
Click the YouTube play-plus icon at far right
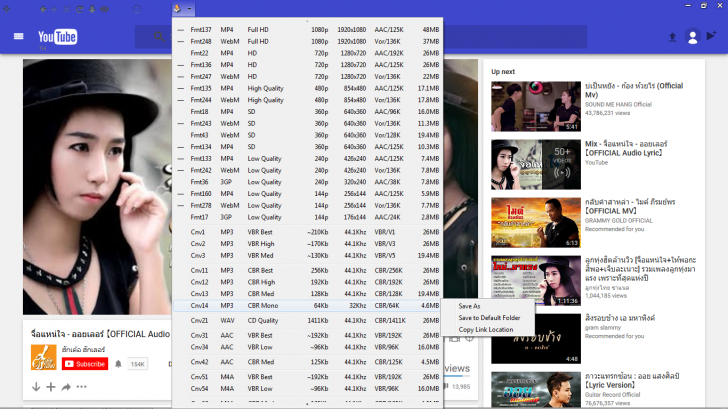point(711,36)
